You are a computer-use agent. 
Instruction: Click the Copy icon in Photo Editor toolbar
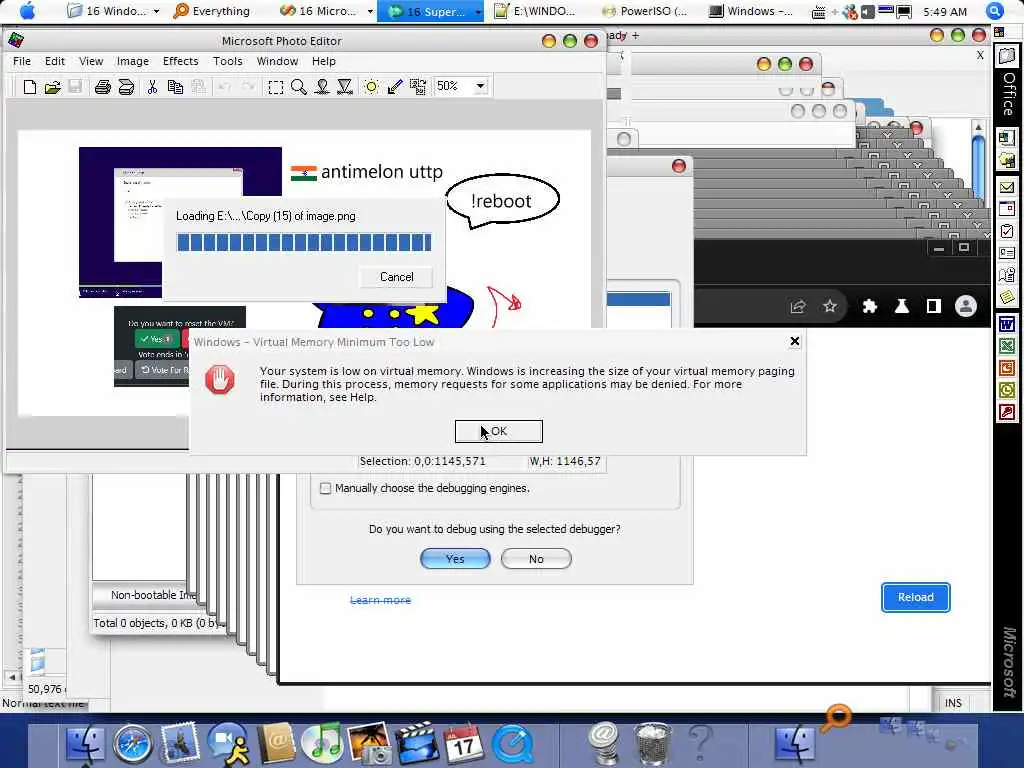[175, 87]
